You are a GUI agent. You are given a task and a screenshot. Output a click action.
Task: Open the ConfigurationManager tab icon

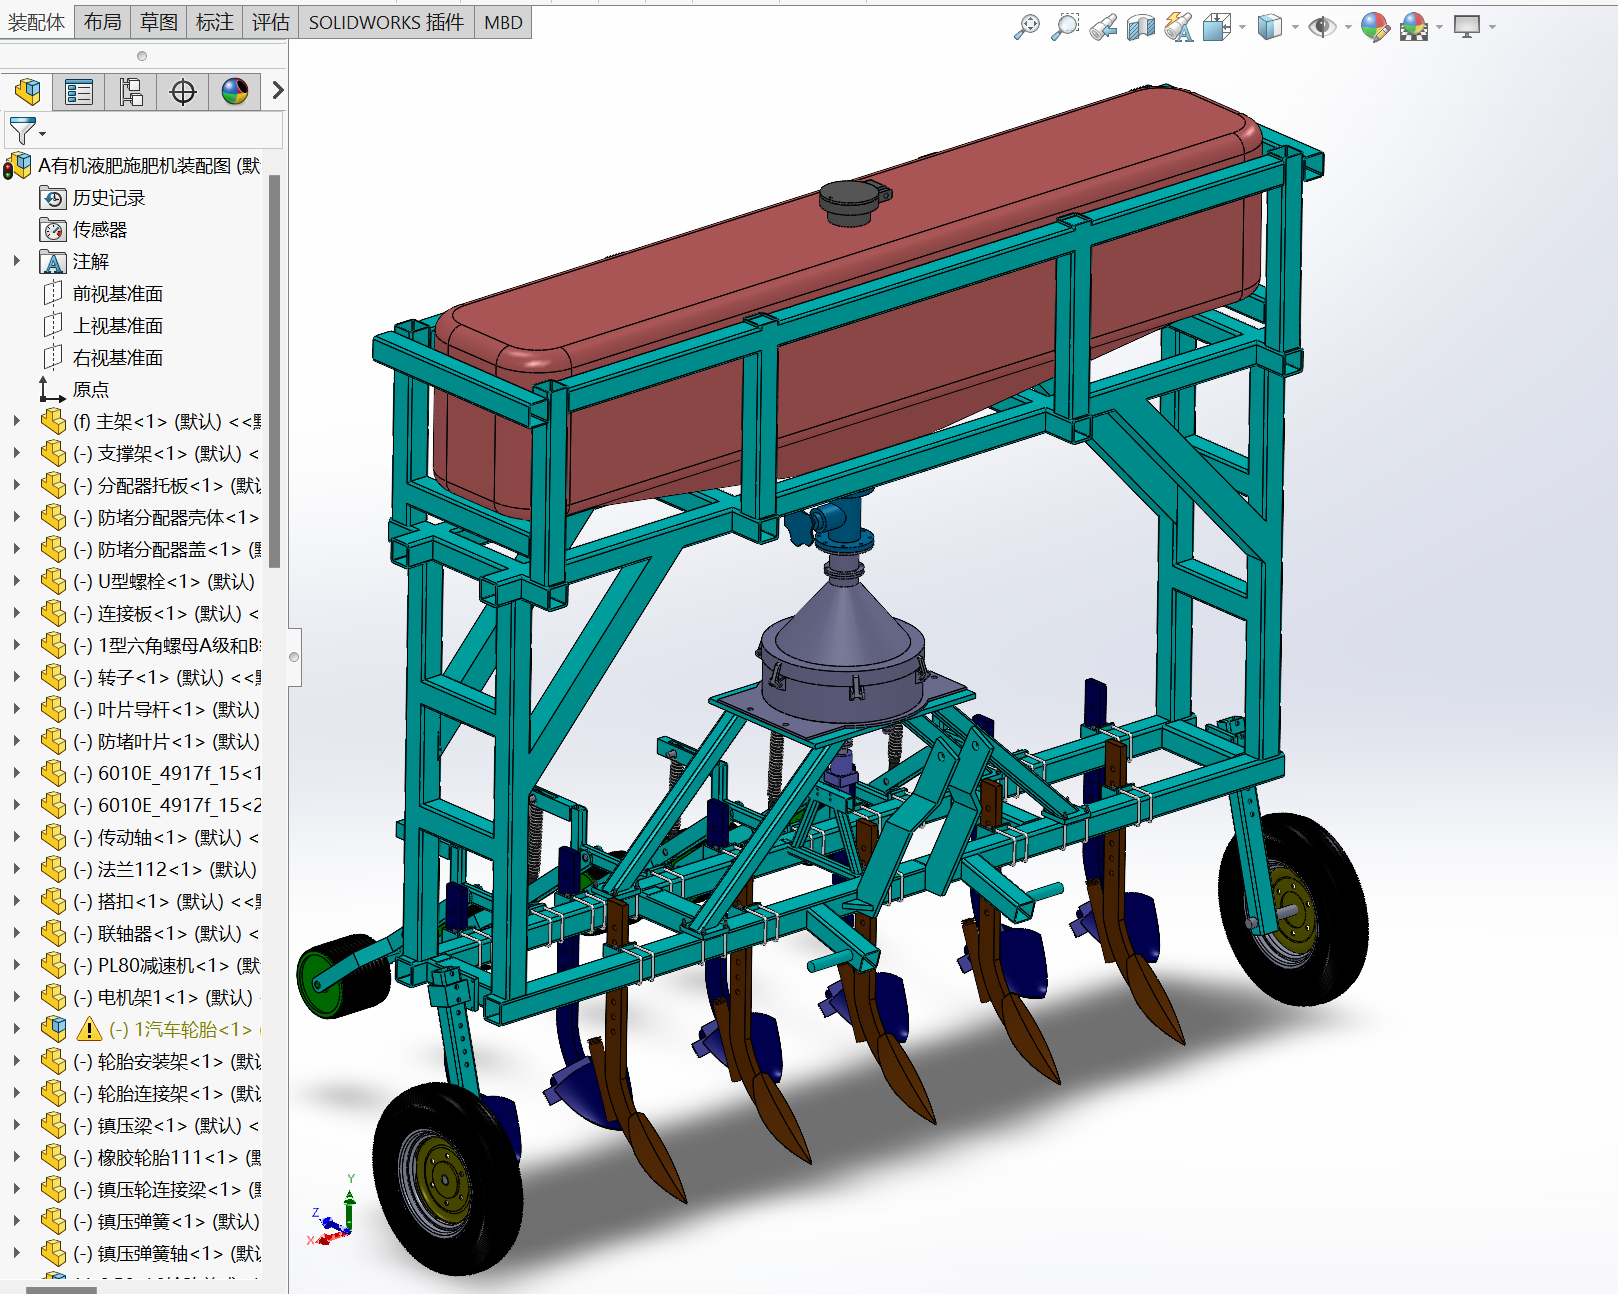tap(131, 92)
